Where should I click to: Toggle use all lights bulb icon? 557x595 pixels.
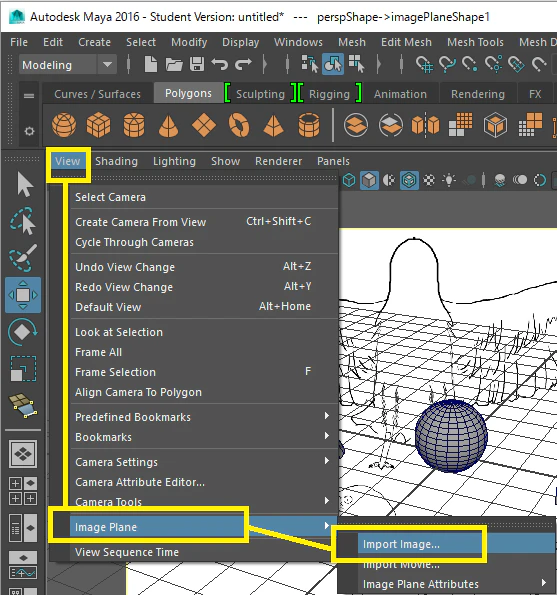point(449,180)
